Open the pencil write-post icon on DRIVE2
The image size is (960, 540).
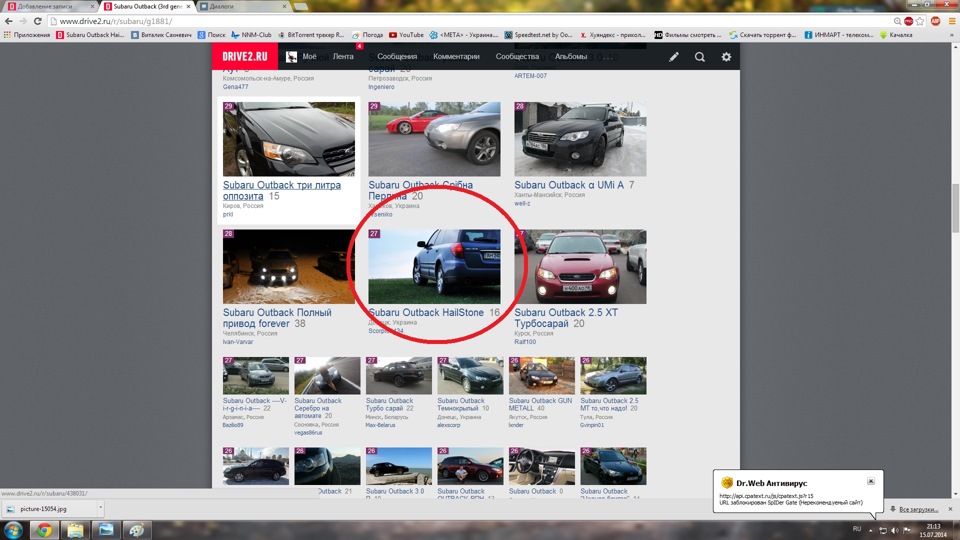click(x=673, y=56)
